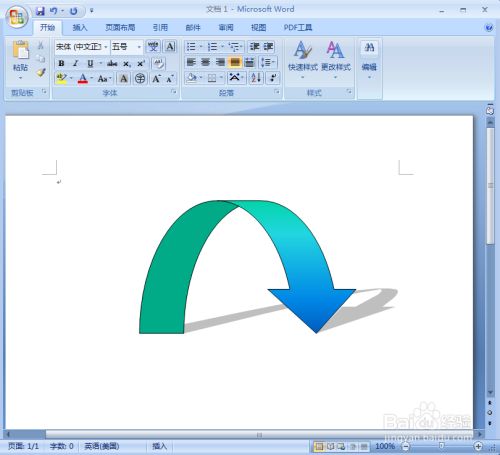
Task: Undo the last action
Action: 53,11
